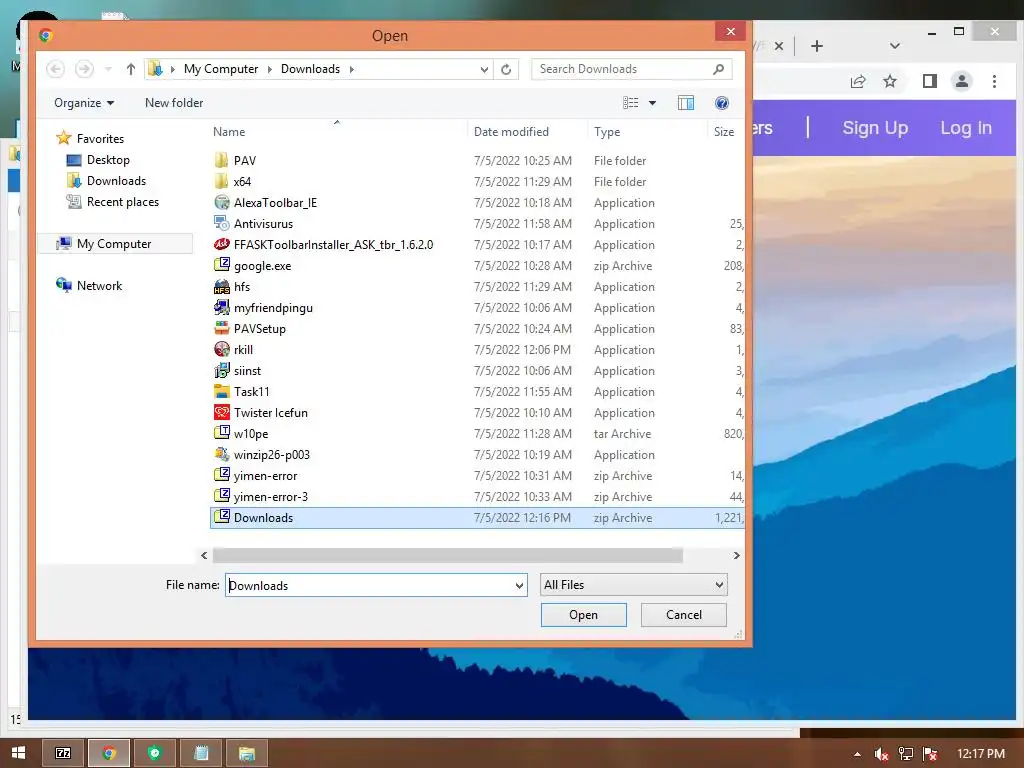This screenshot has height=768, width=1024.
Task: Click the Back navigation arrow in Open dialog
Action: pos(56,69)
